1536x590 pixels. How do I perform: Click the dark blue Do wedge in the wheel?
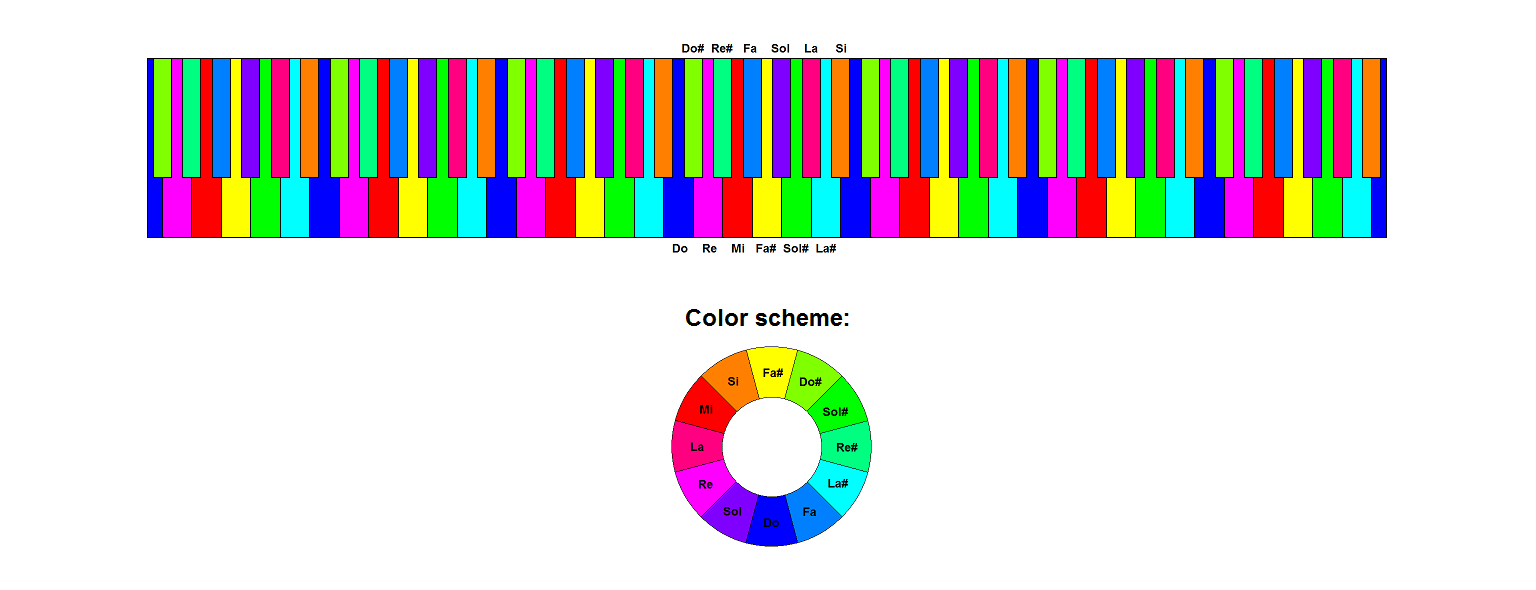772,522
